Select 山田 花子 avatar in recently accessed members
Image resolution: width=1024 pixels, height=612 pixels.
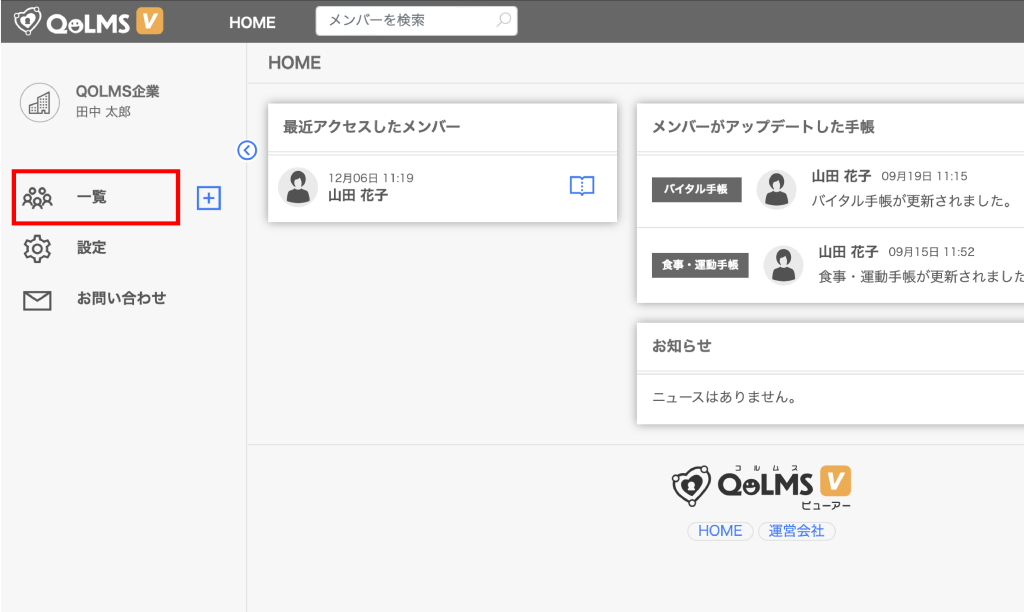298,187
